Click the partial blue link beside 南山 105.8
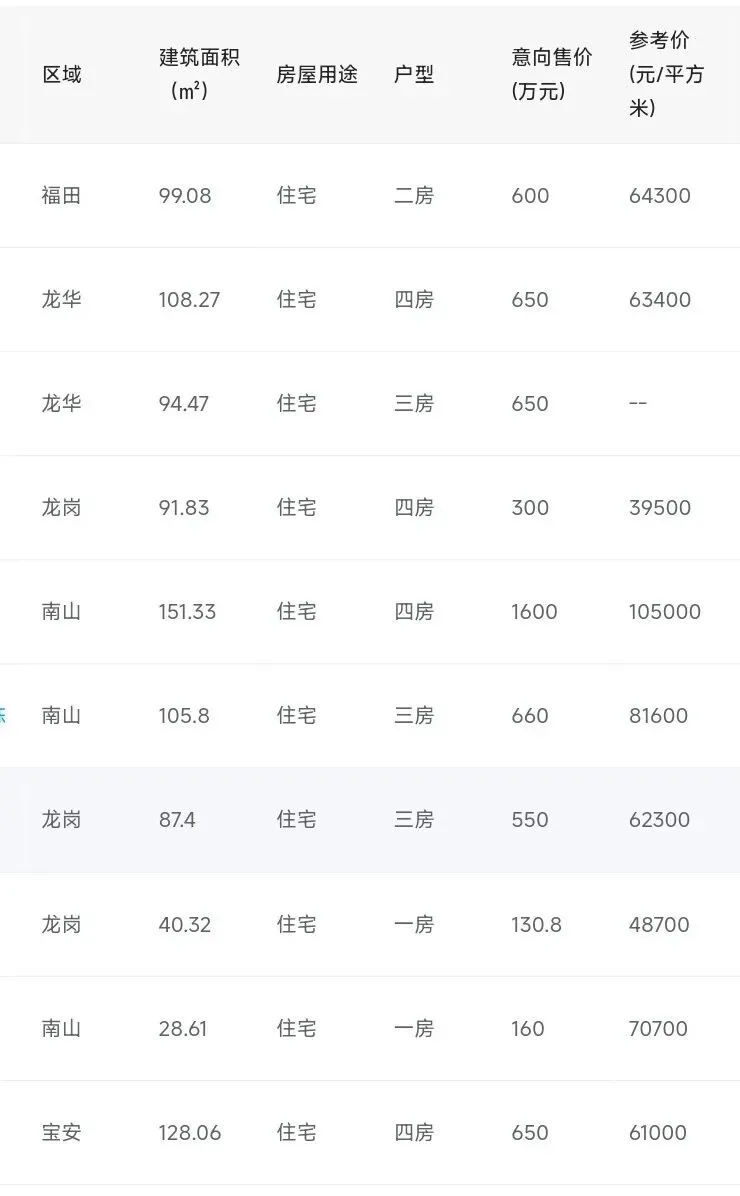This screenshot has height=1196, width=740. (3, 715)
